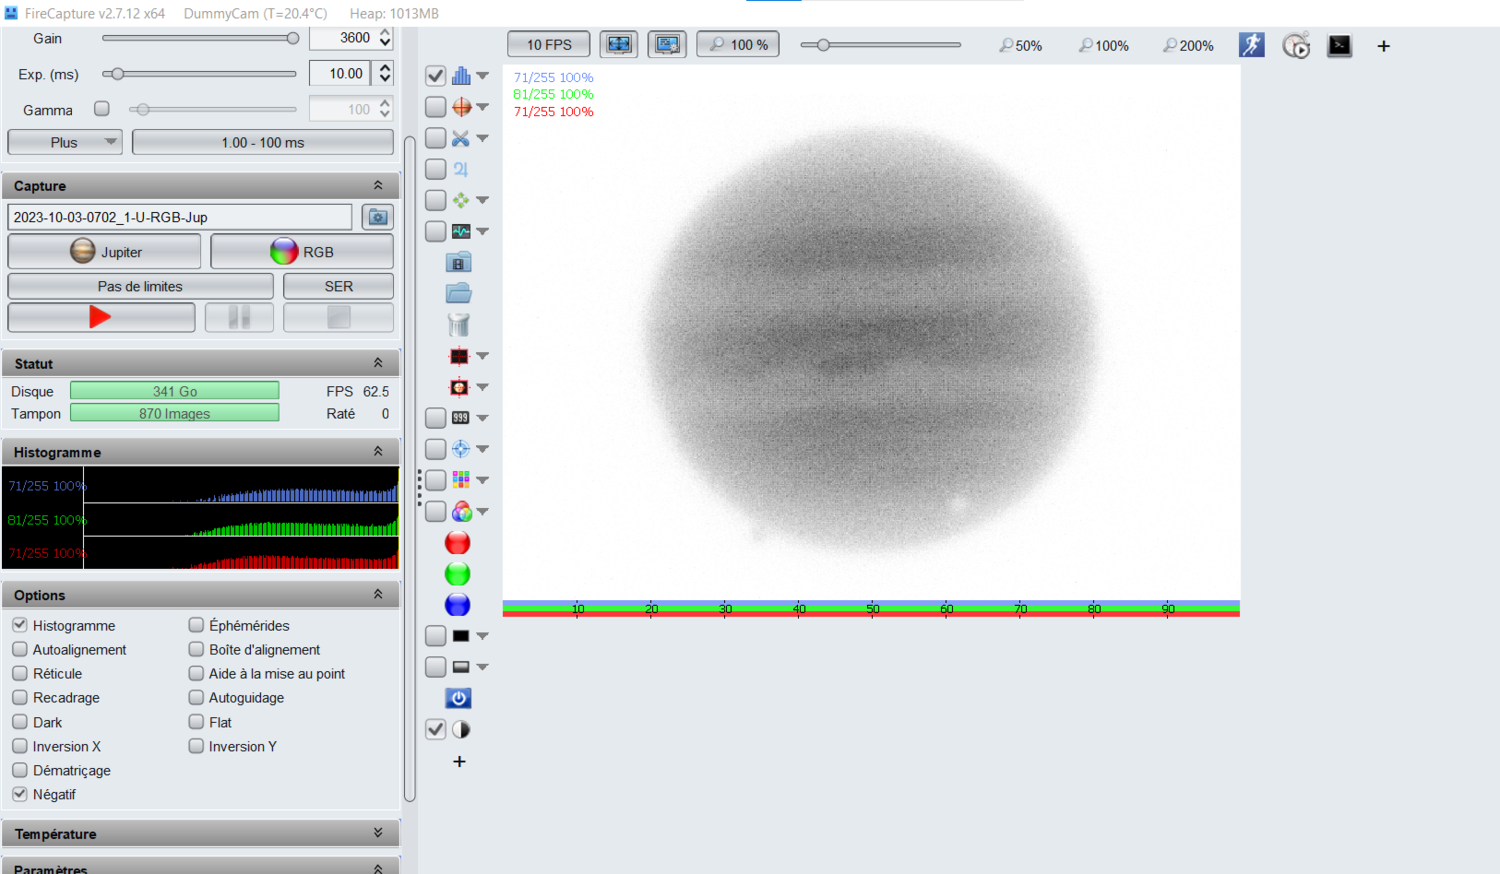Collapse the Histogramme panel

[378, 451]
